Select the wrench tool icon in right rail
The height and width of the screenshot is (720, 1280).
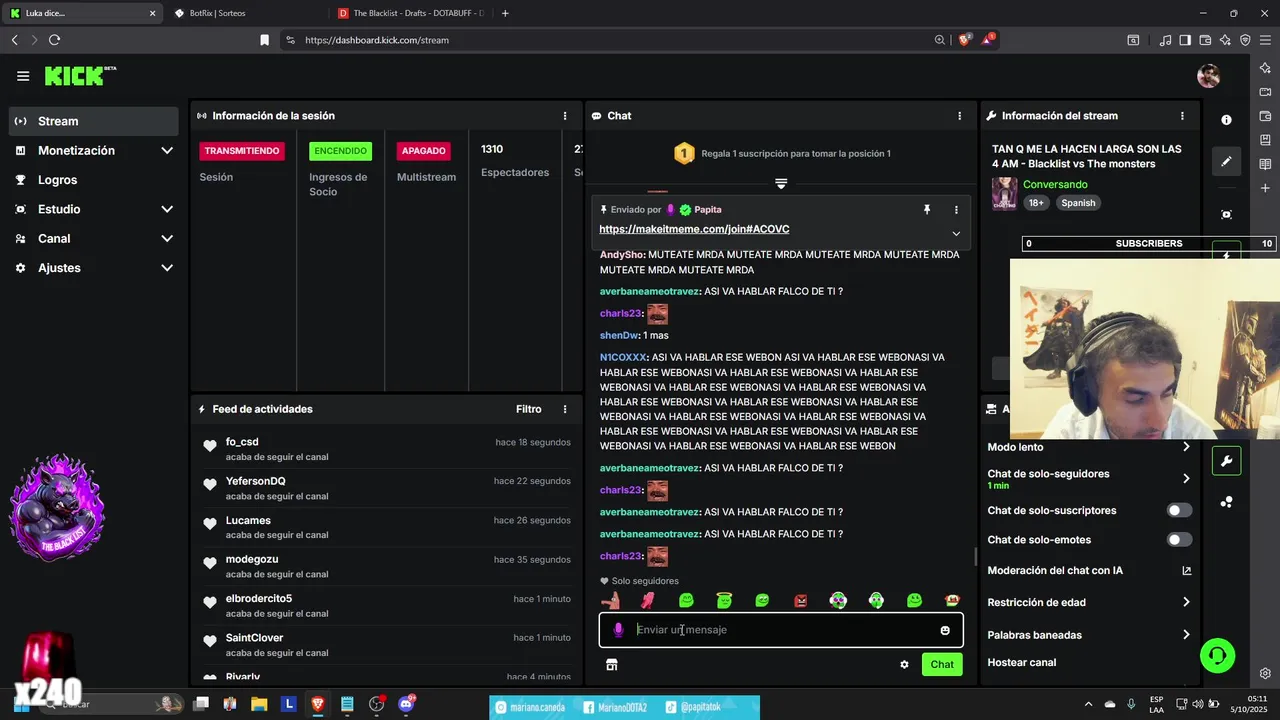pyautogui.click(x=1226, y=461)
